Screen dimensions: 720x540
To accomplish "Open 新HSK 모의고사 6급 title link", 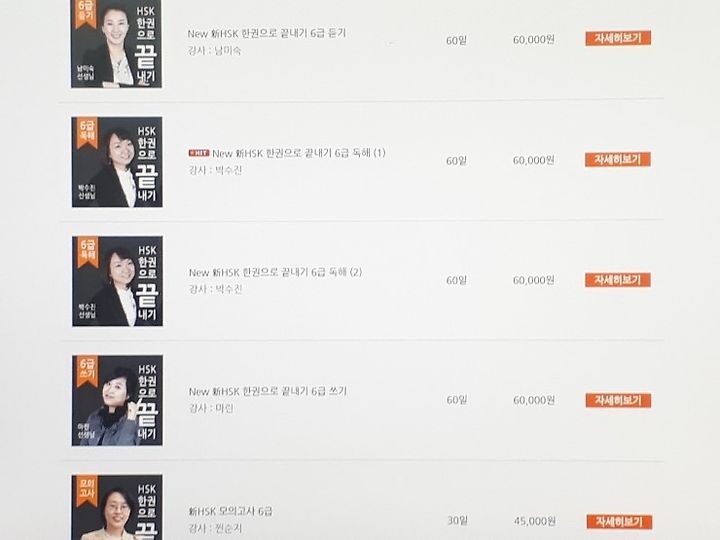I will [231, 511].
